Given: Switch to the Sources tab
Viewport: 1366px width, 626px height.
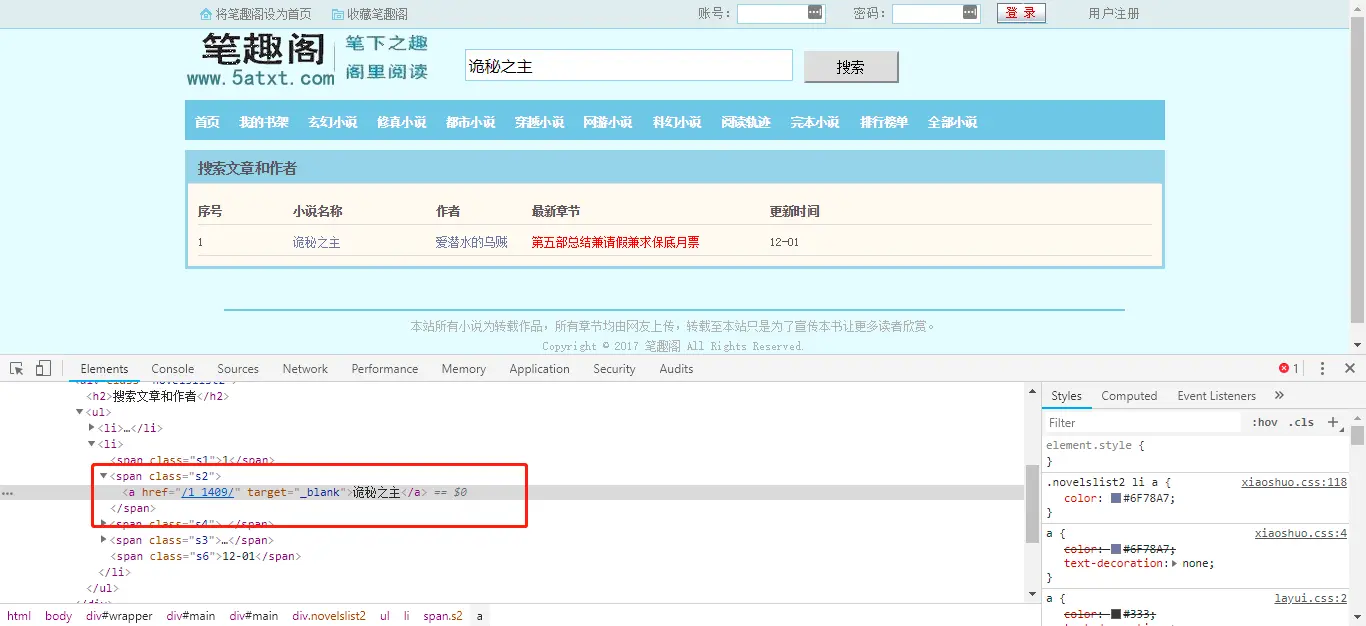Looking at the screenshot, I should 238,368.
